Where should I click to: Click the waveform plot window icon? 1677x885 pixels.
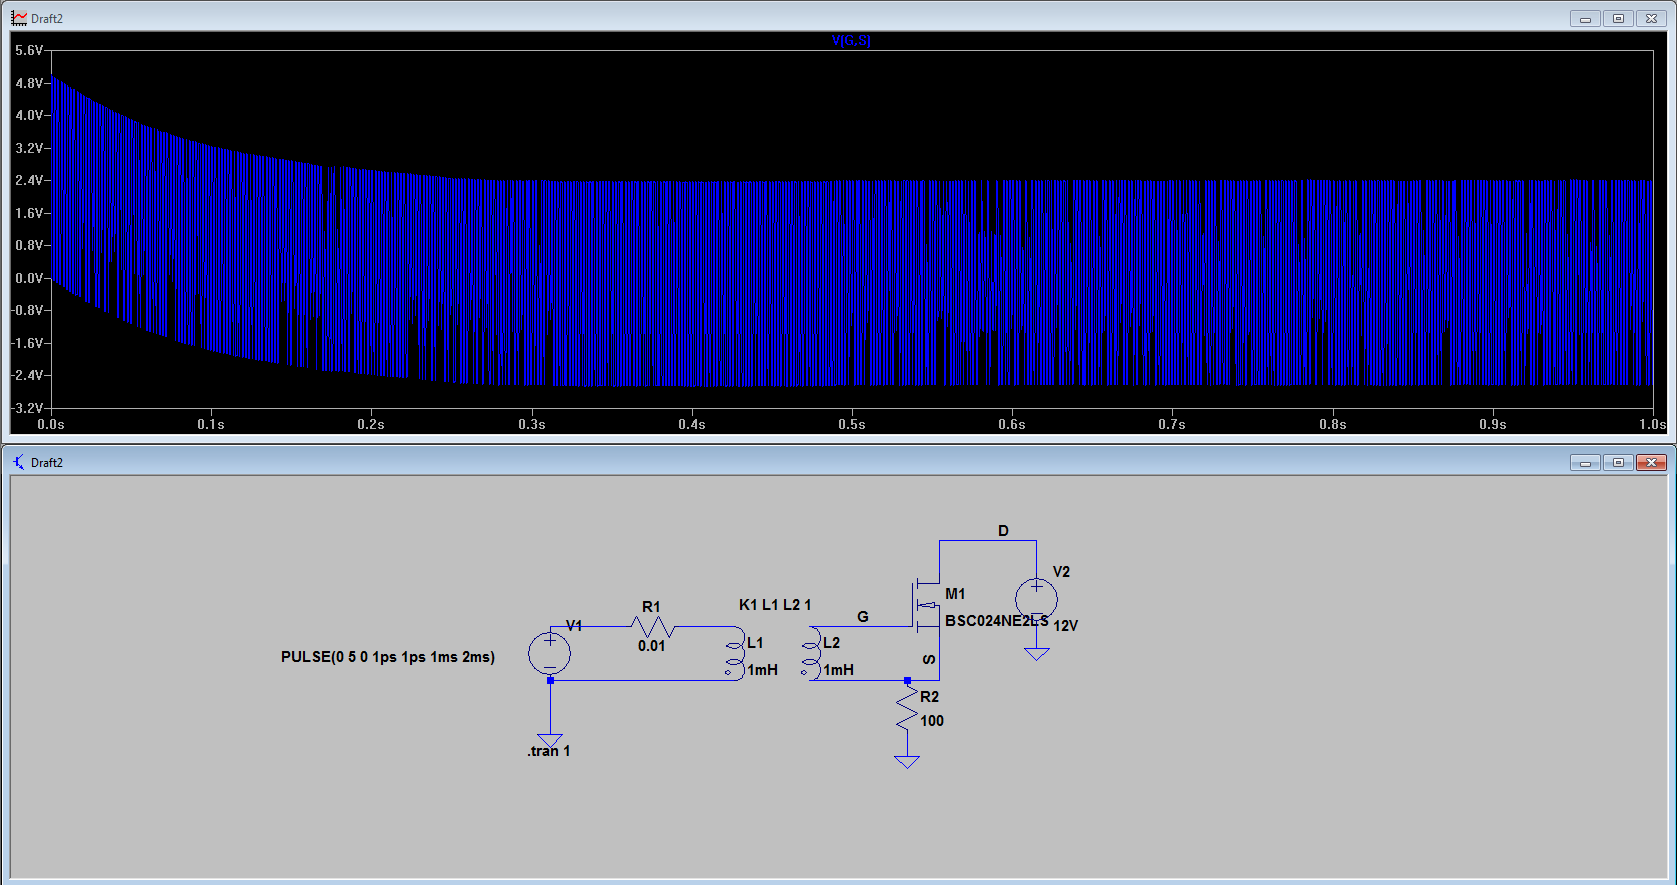(x=19, y=18)
